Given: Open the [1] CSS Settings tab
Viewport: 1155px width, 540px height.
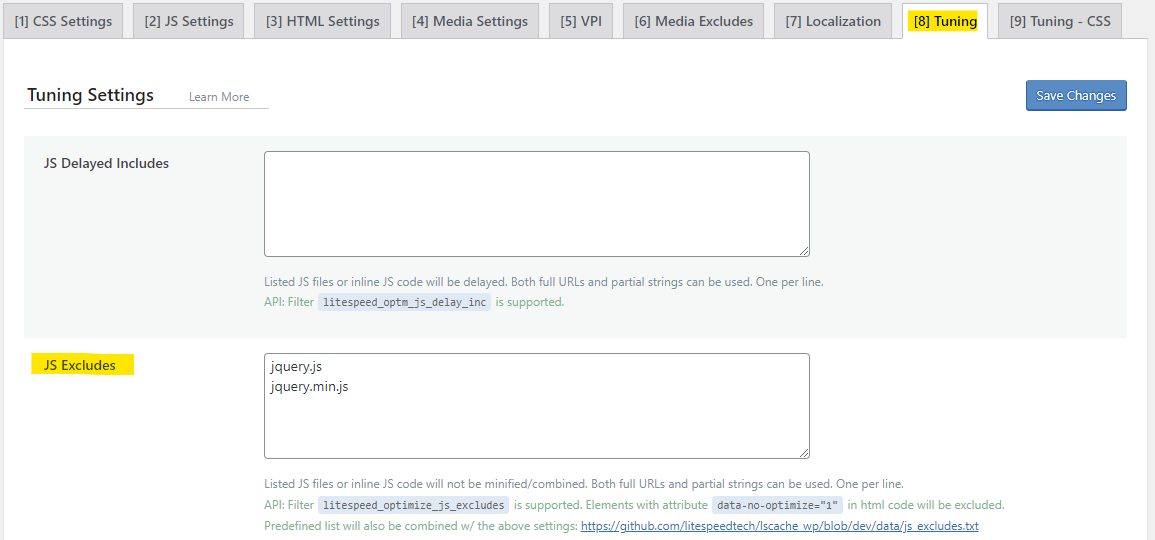Looking at the screenshot, I should (x=63, y=21).
